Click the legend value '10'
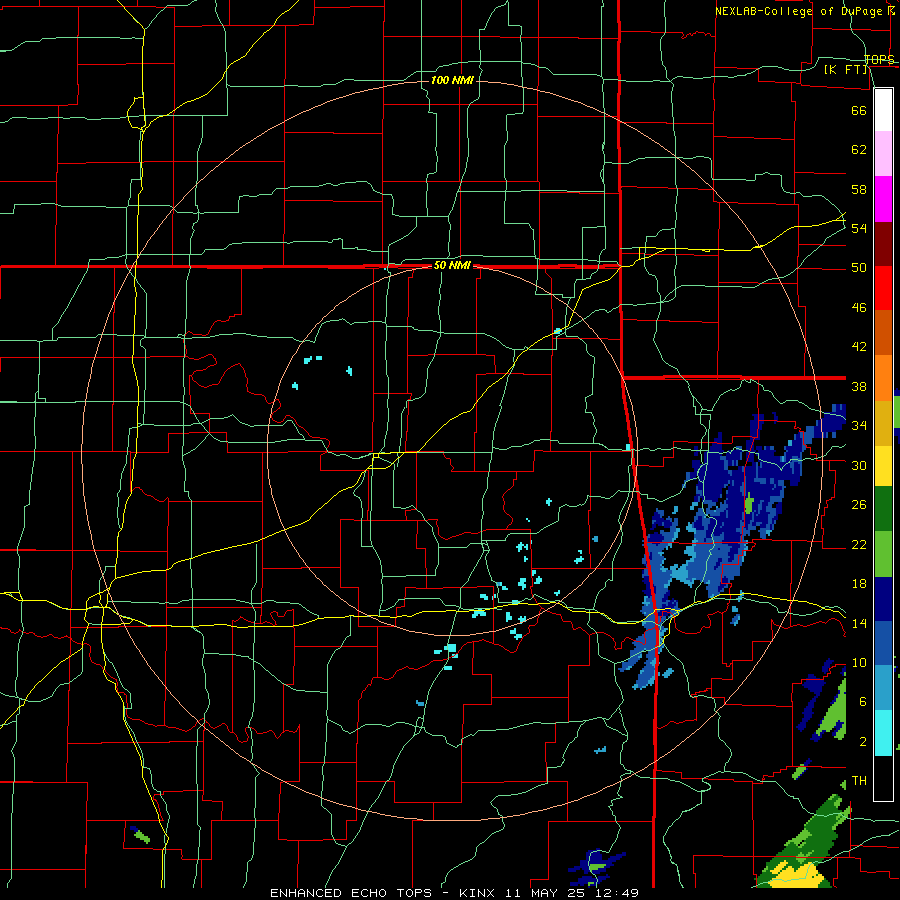This screenshot has height=900, width=900. [x=859, y=662]
